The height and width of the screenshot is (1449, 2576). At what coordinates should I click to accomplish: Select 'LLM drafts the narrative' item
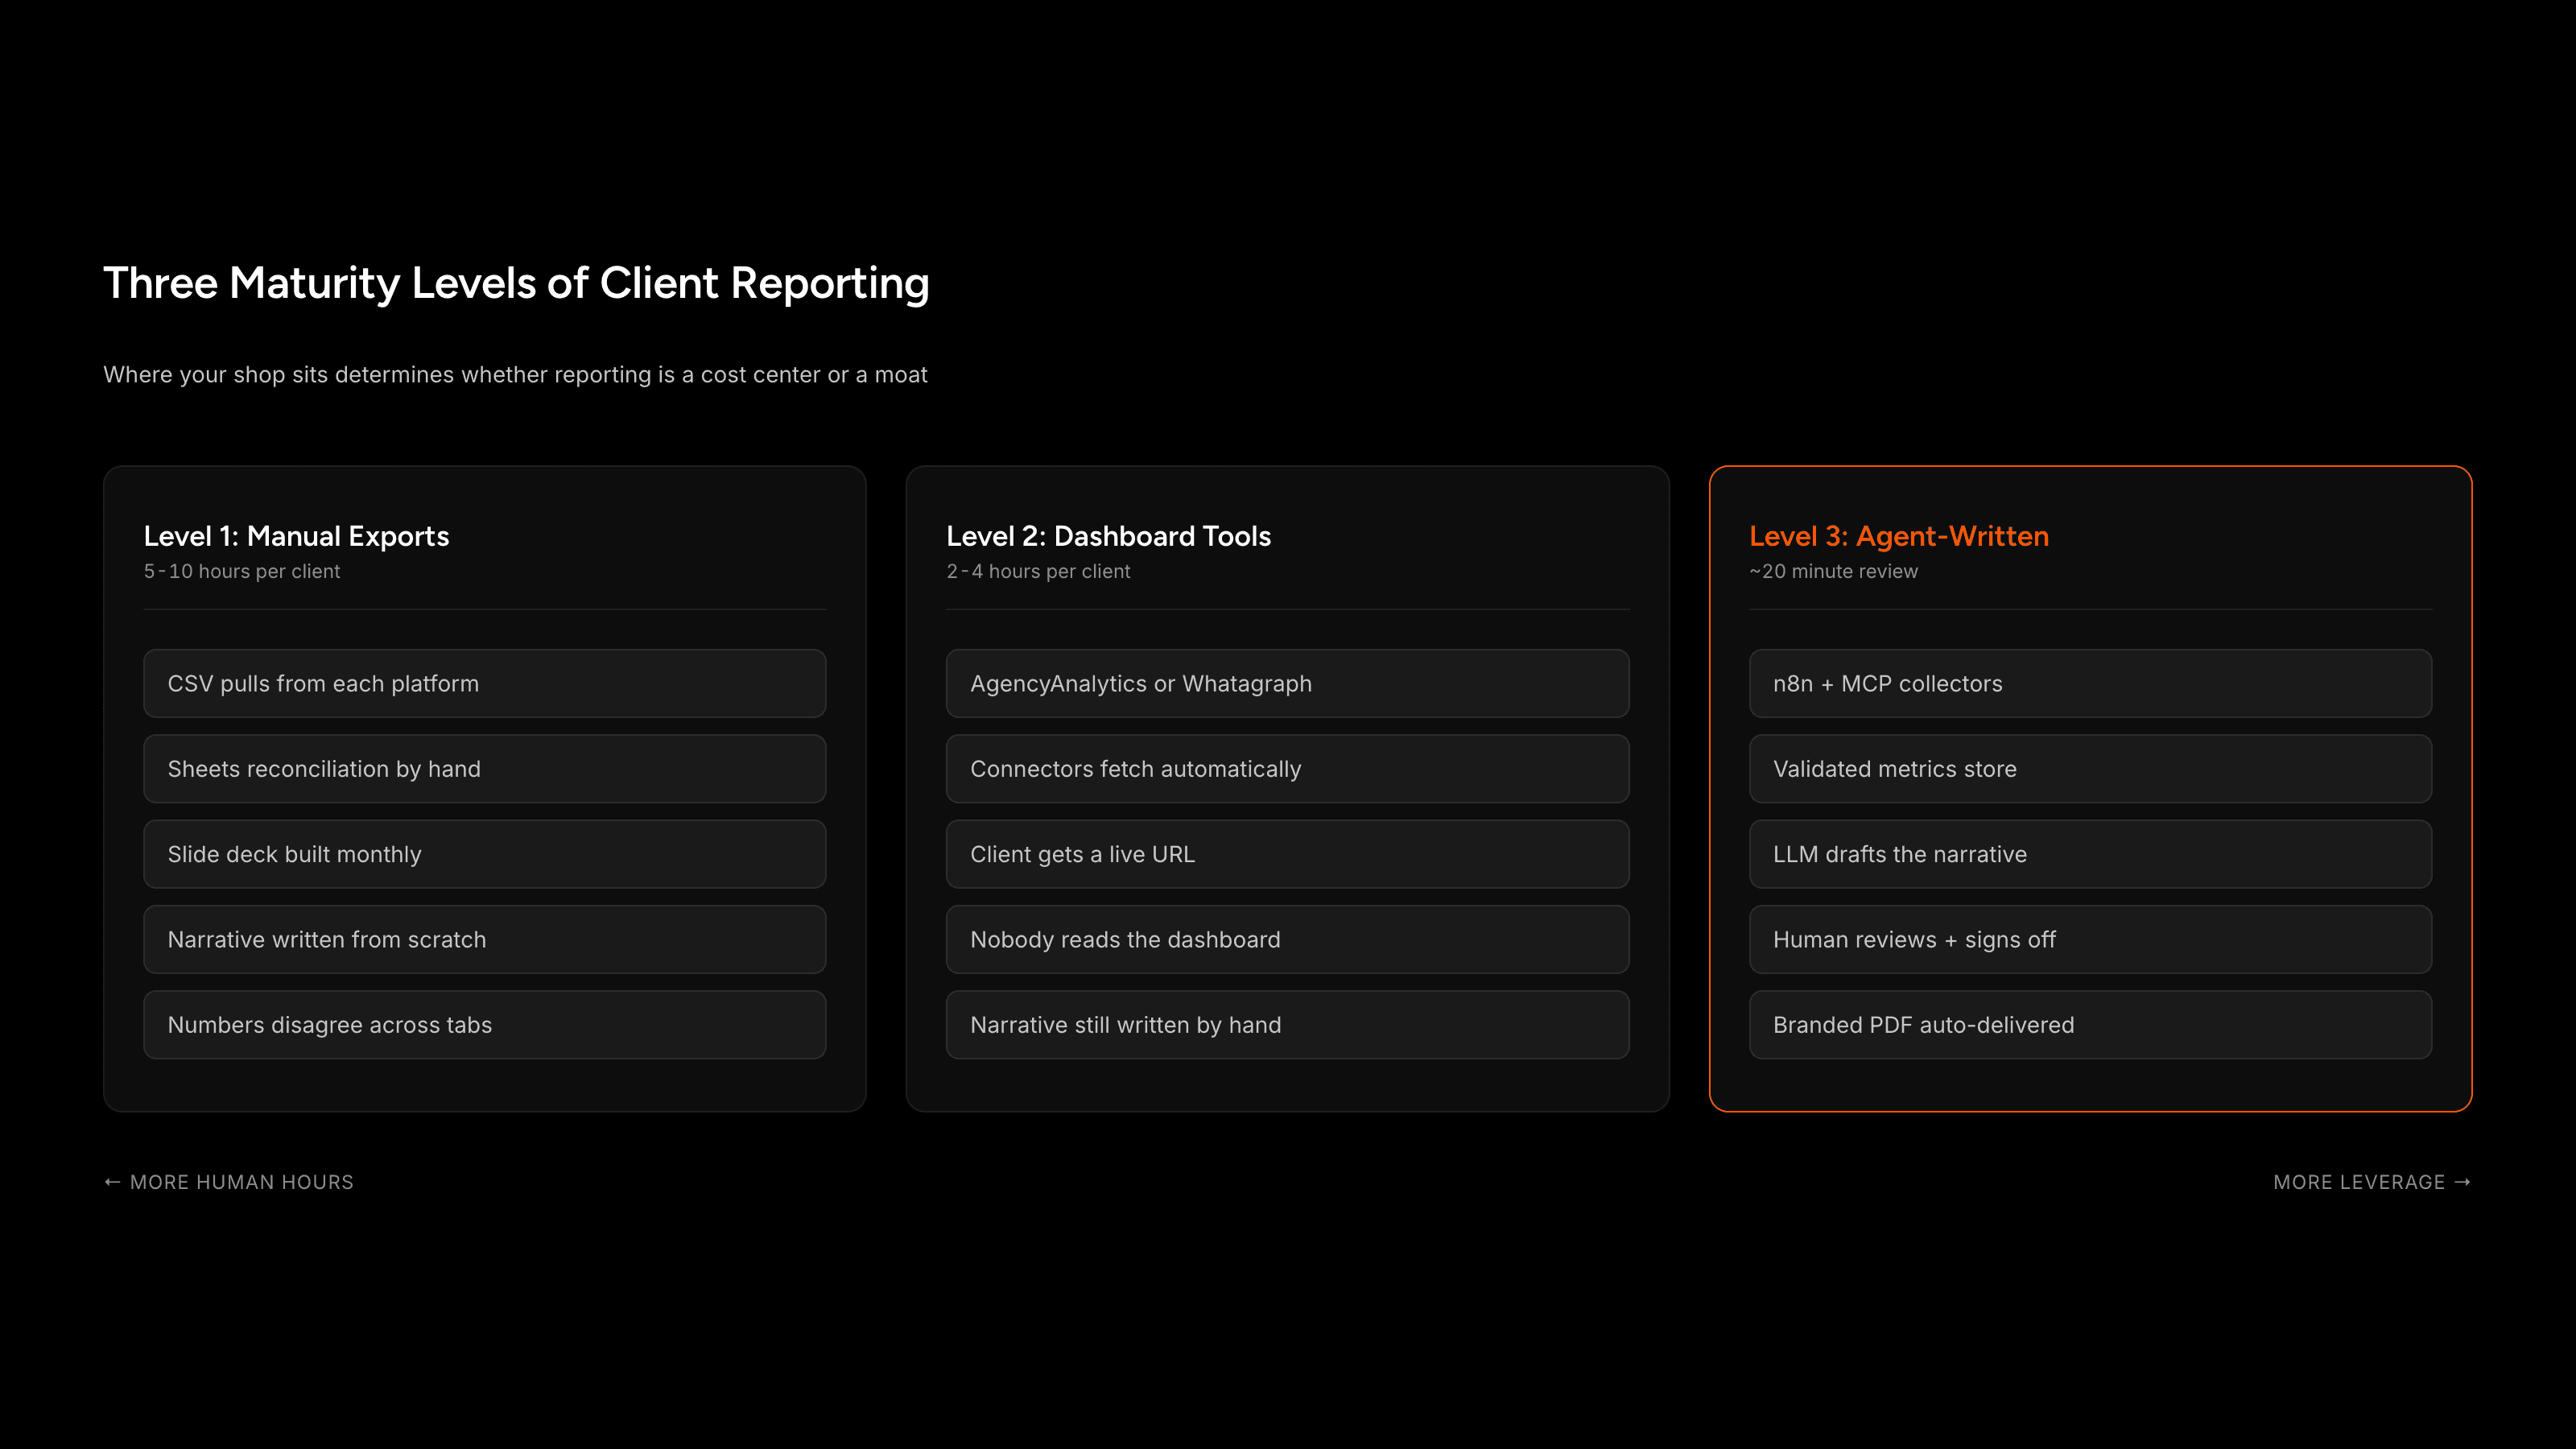point(2090,854)
